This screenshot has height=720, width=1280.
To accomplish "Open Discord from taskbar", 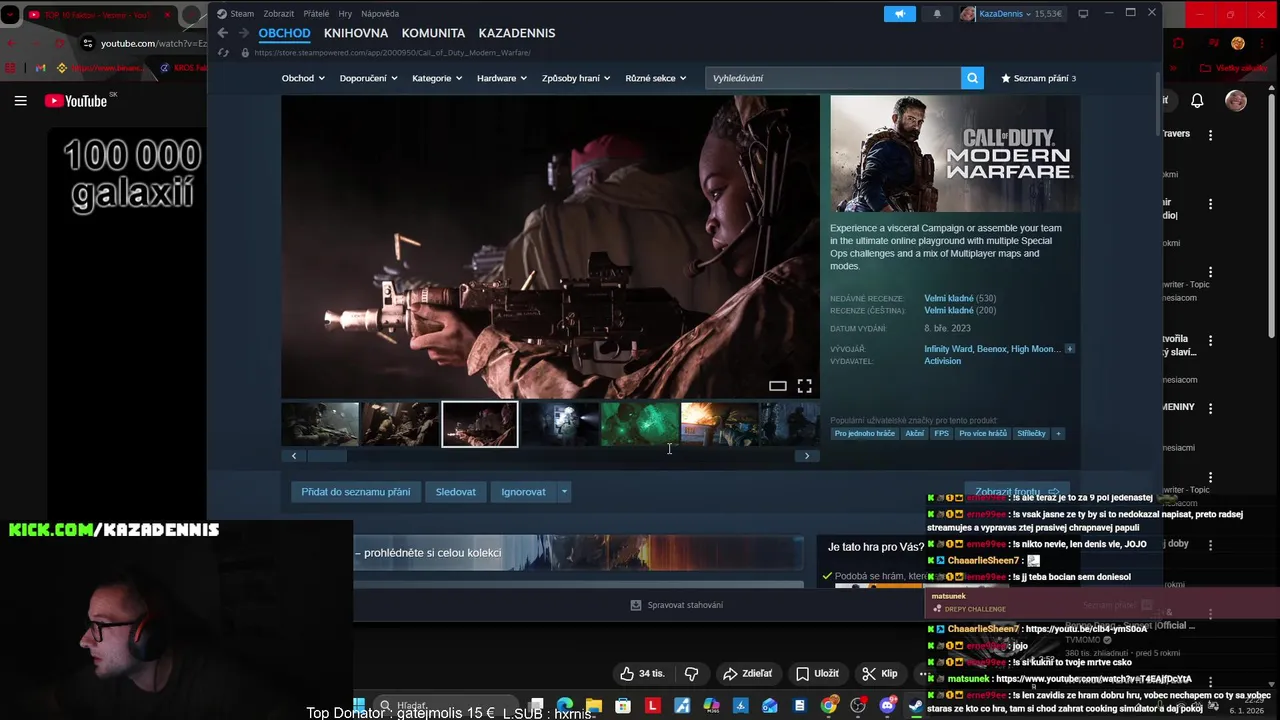I will pos(887,706).
